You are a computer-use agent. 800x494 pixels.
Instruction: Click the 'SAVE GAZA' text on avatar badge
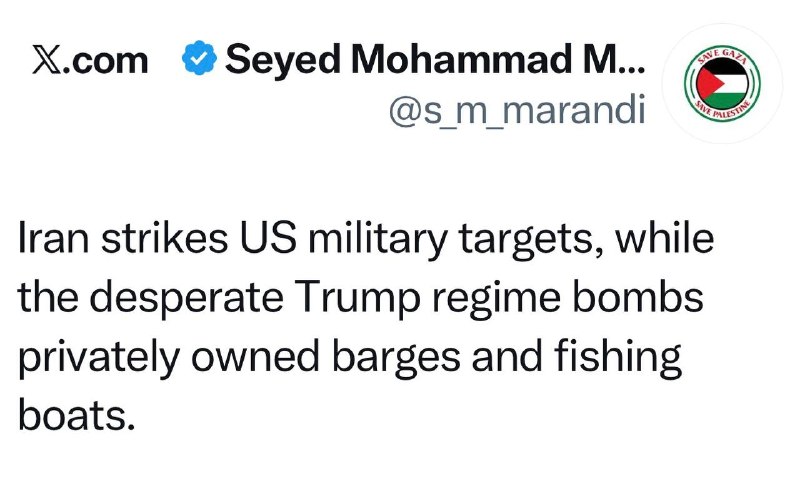coord(723,57)
